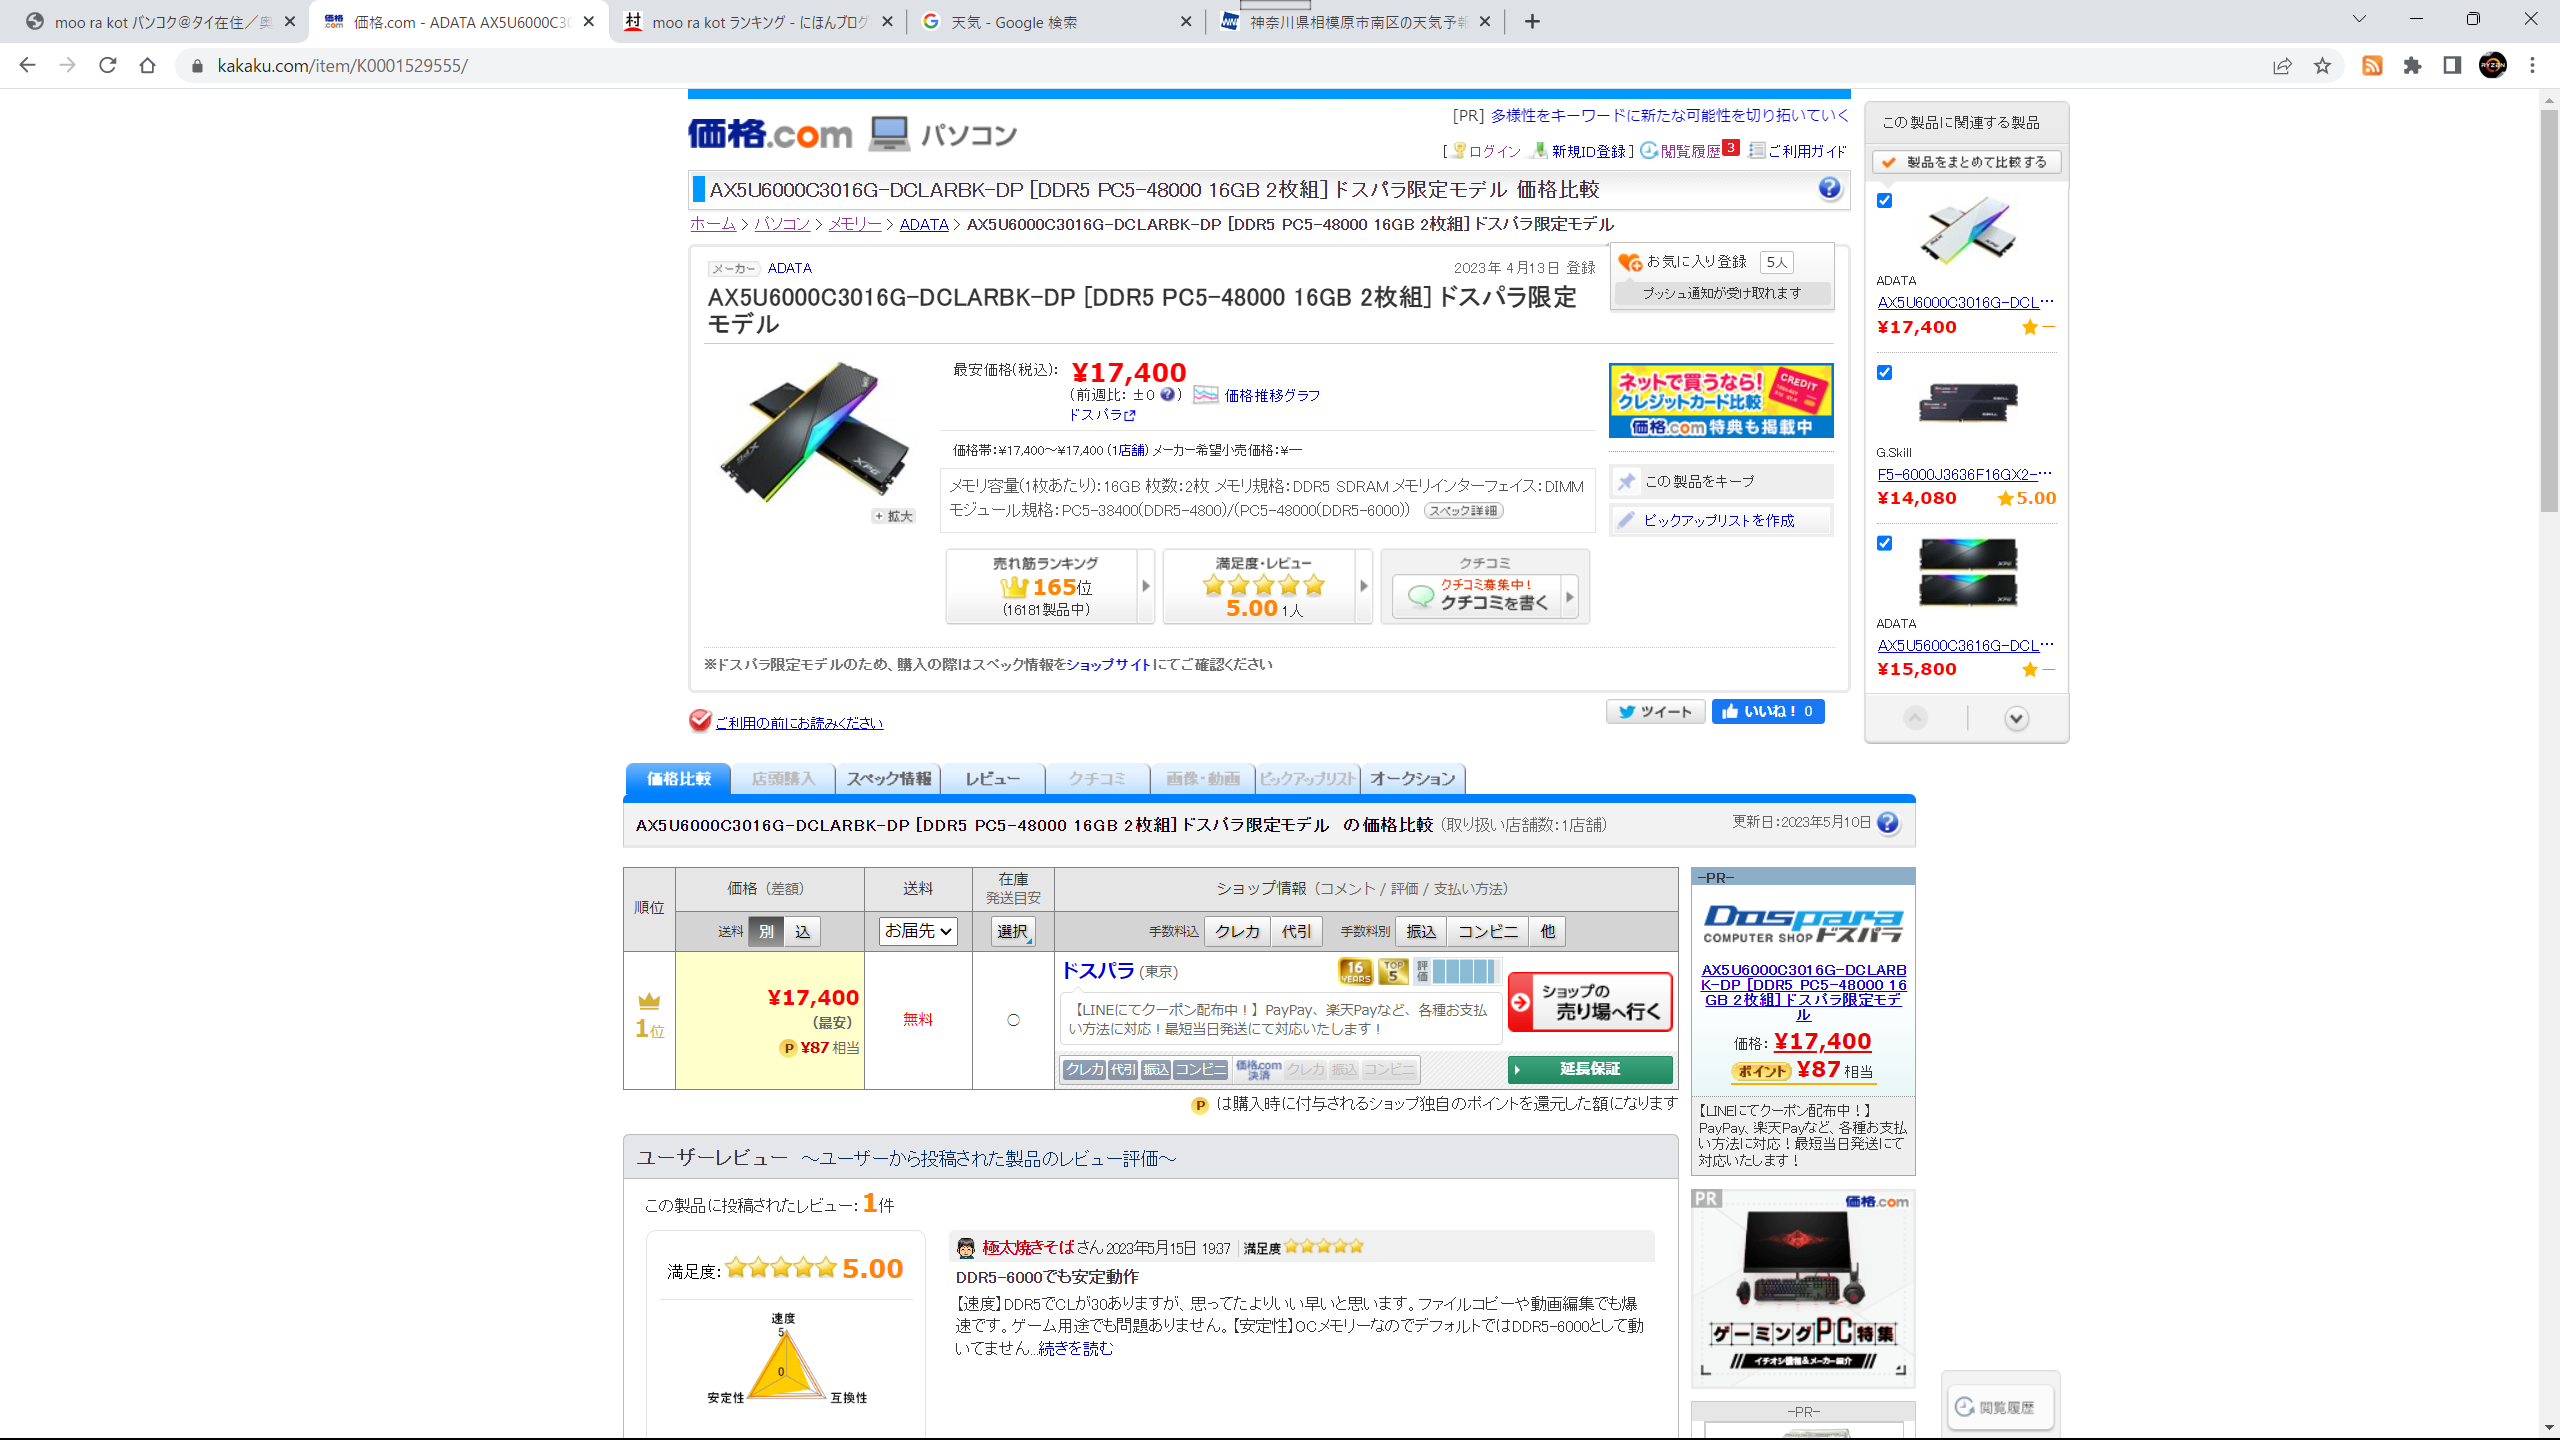Click help icon beside 更新日 date

click(1887, 822)
